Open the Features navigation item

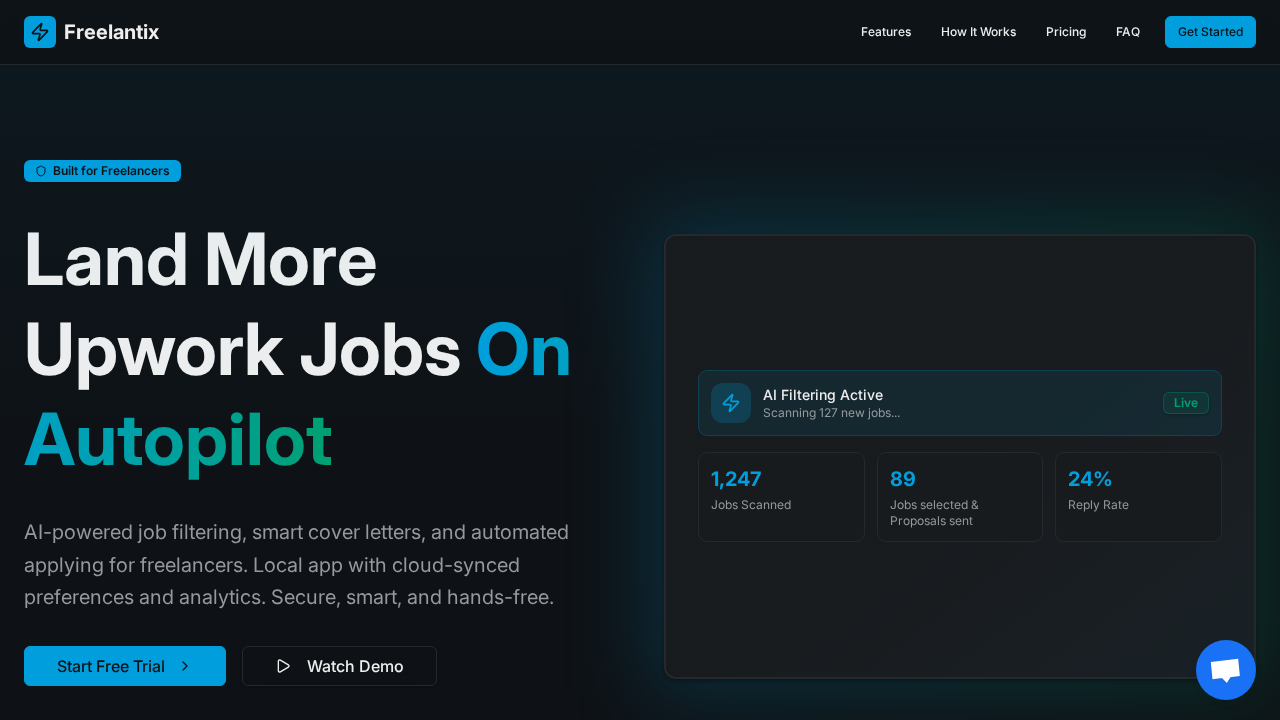point(886,32)
